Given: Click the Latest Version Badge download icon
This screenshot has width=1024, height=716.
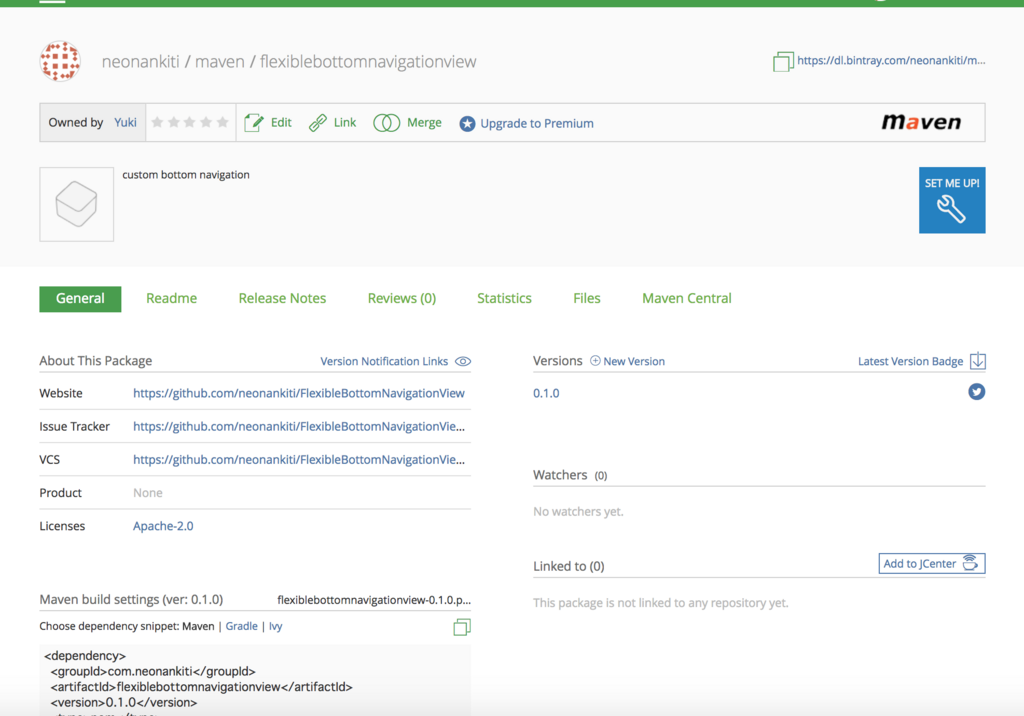Looking at the screenshot, I should coord(978,361).
